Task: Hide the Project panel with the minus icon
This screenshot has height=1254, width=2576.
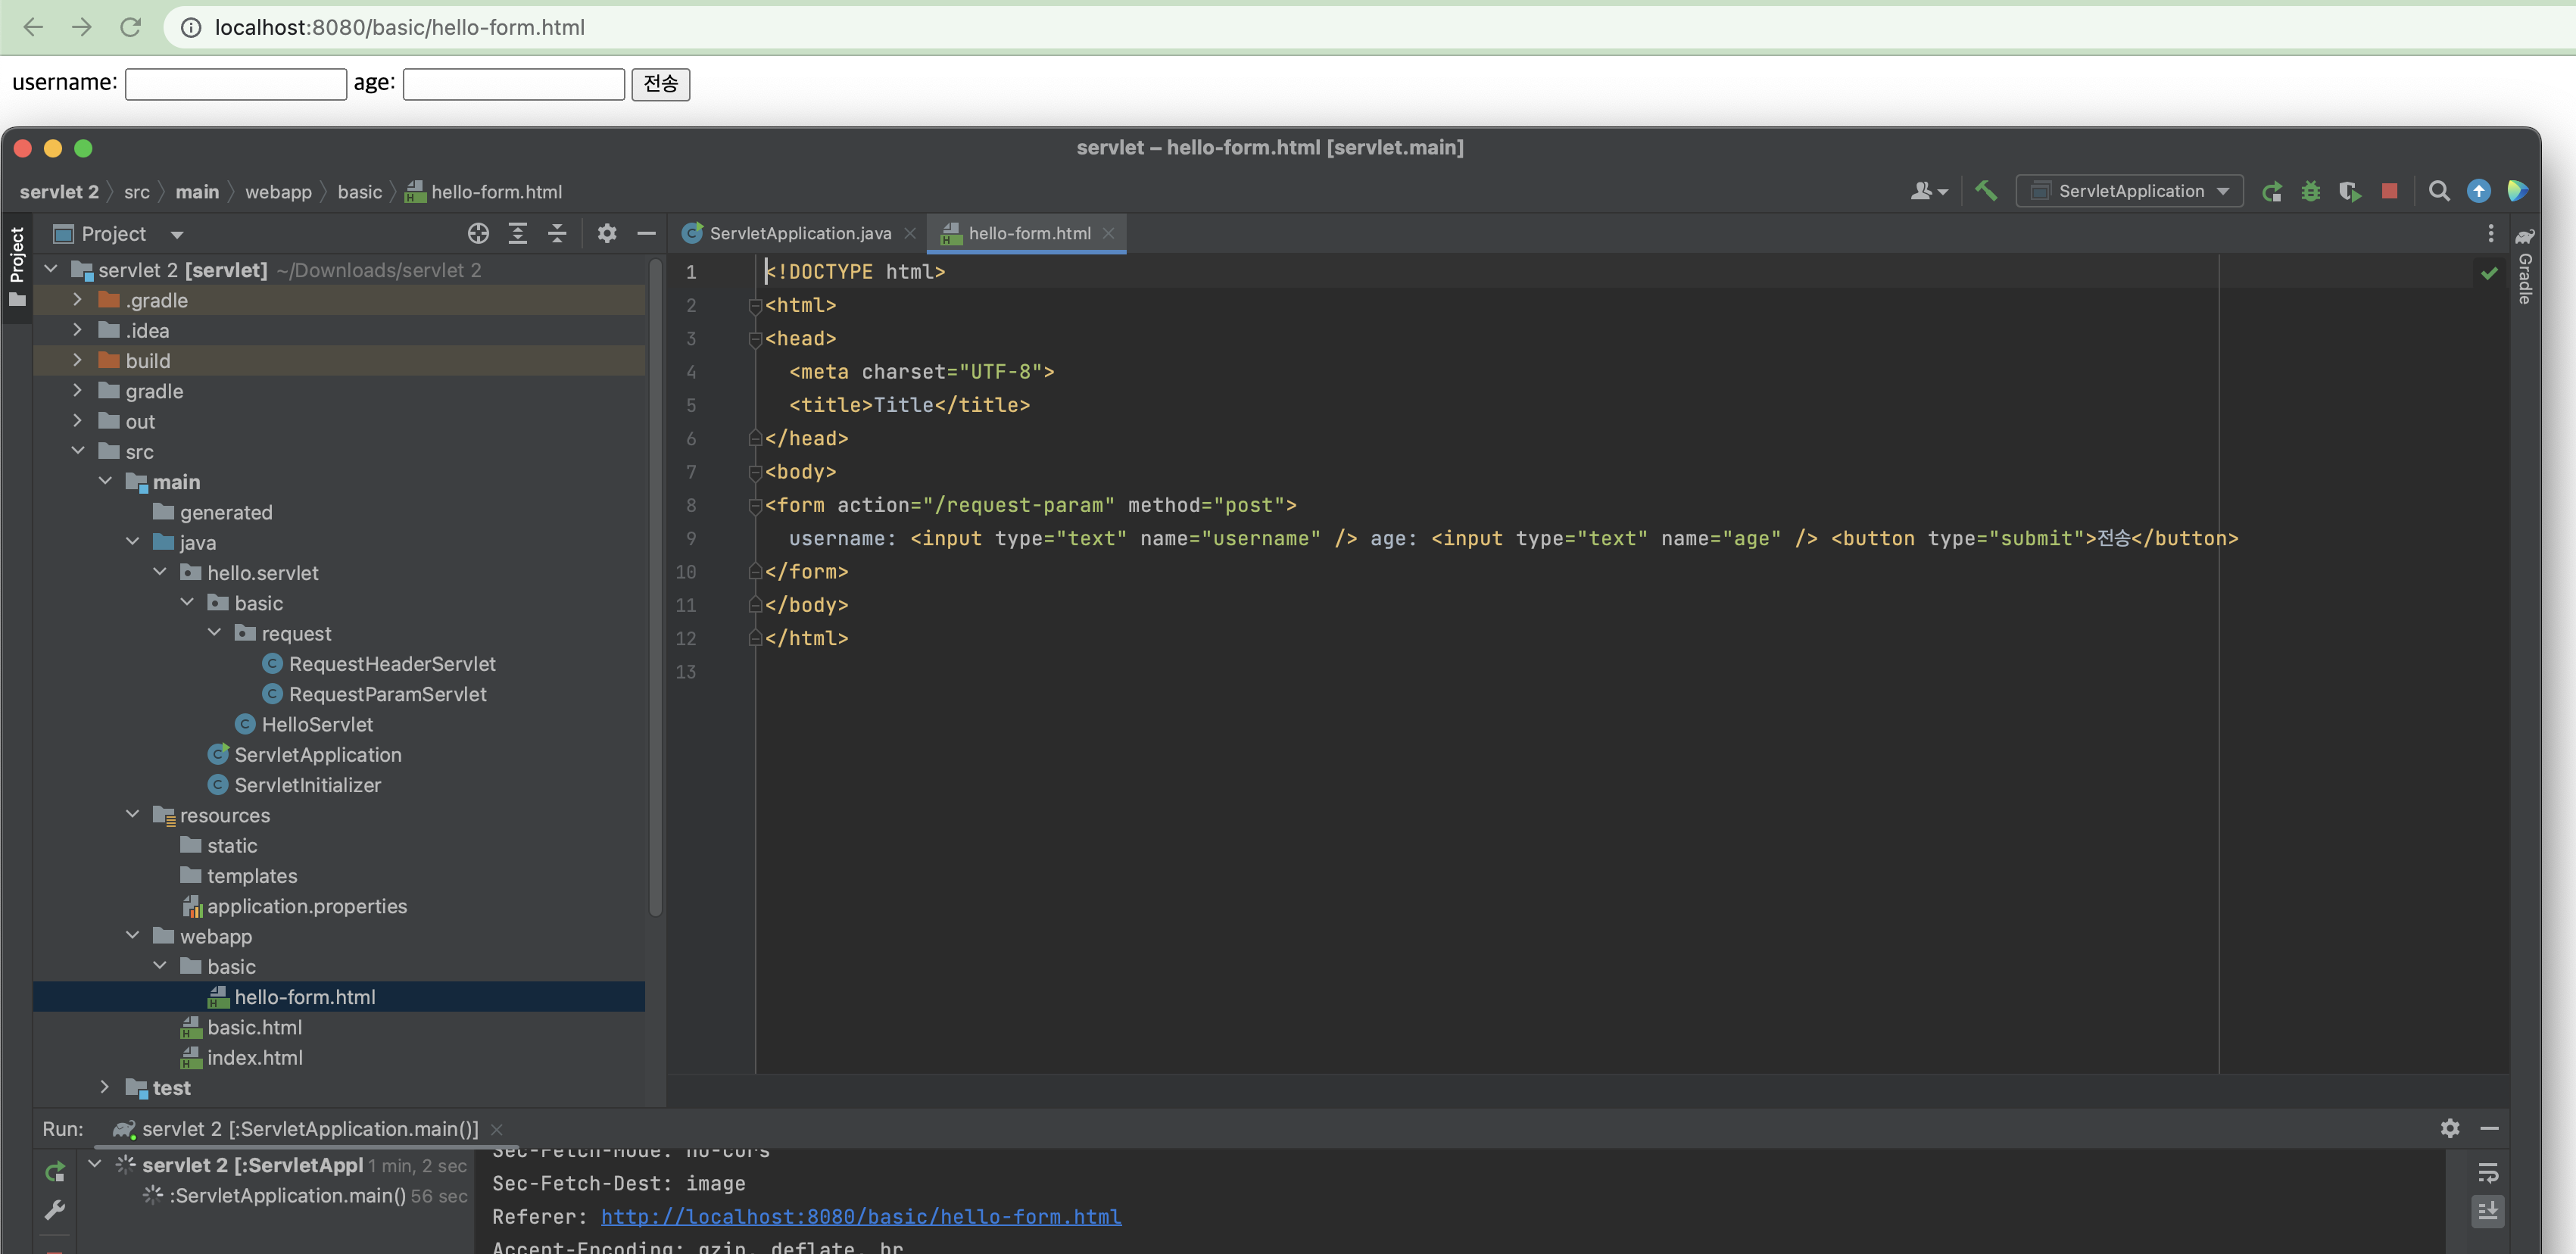Action: pyautogui.click(x=646, y=233)
